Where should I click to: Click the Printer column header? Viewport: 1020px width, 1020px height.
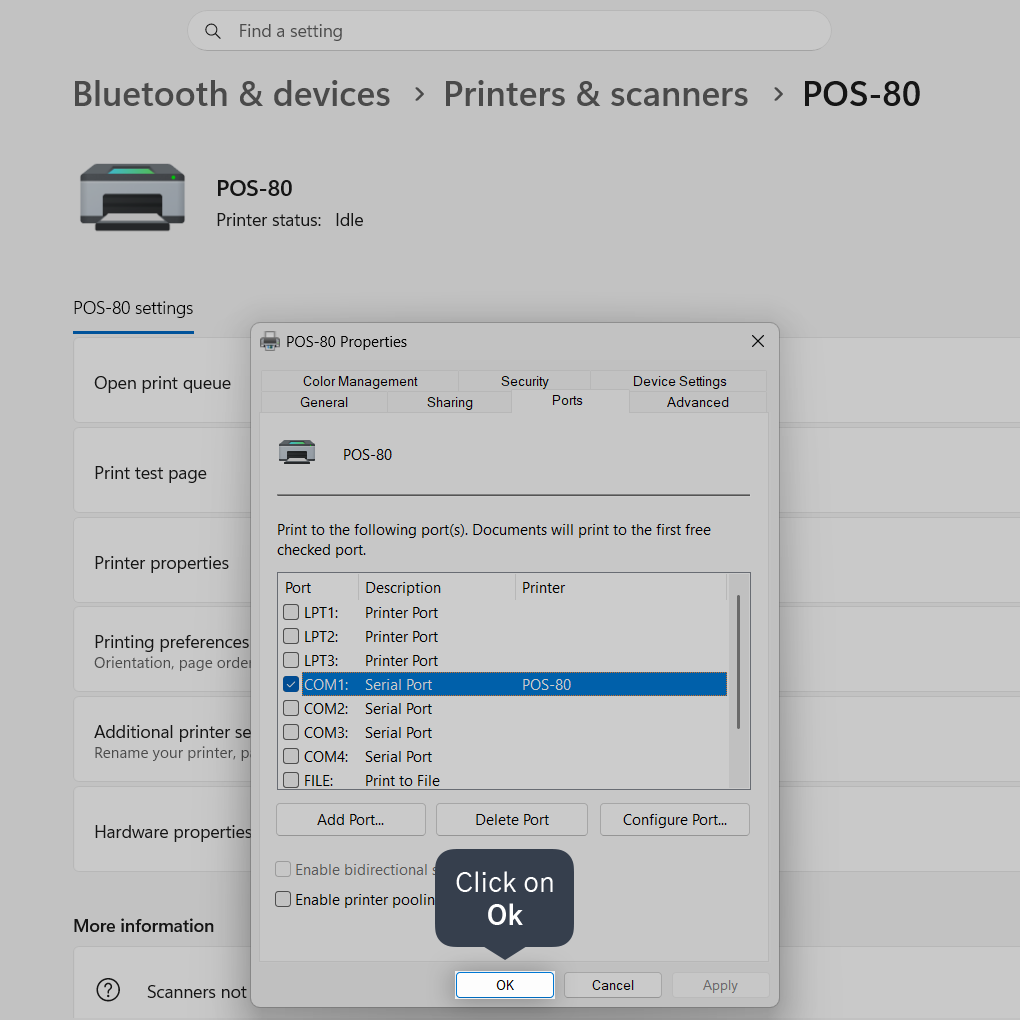pos(621,587)
